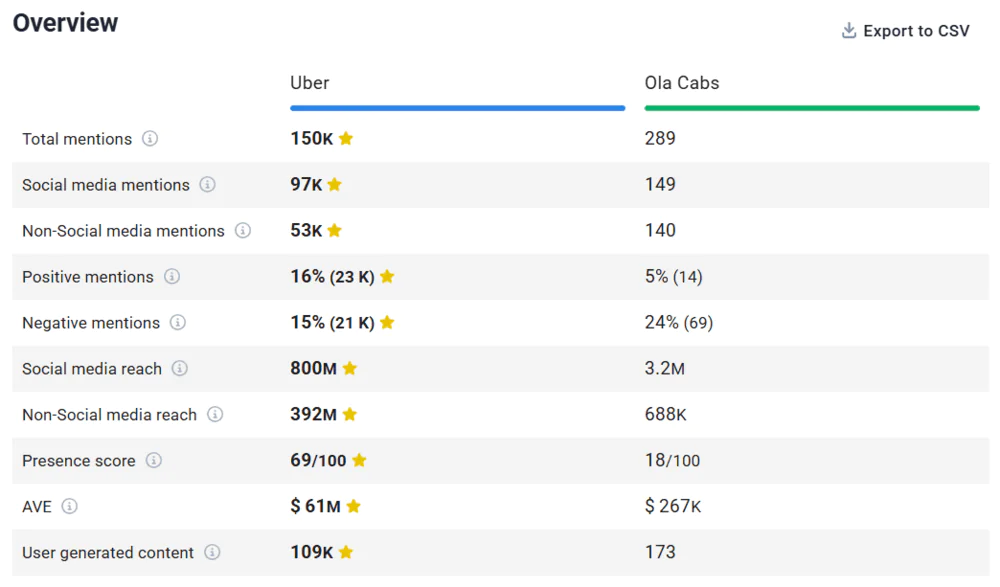Select the Ola Cabs column header
This screenshot has height=587, width=1000.
coord(682,83)
